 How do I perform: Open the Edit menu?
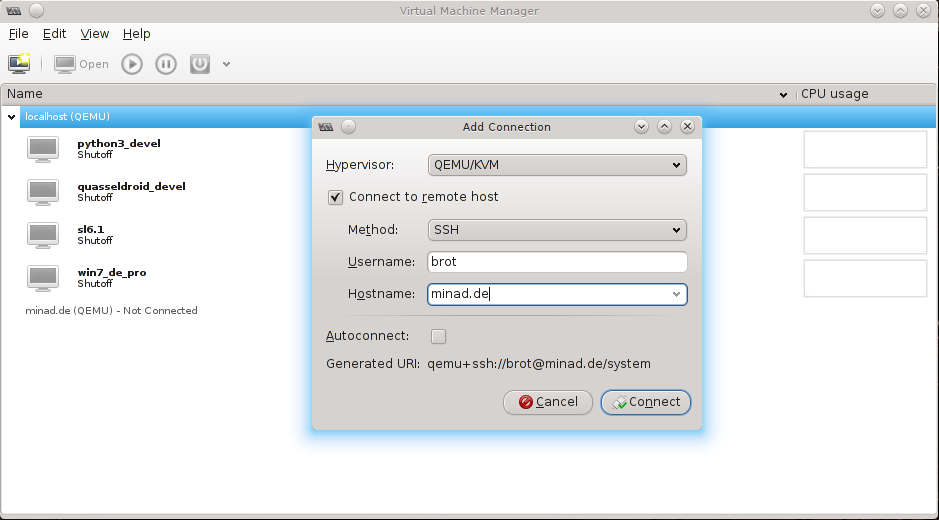[54, 34]
